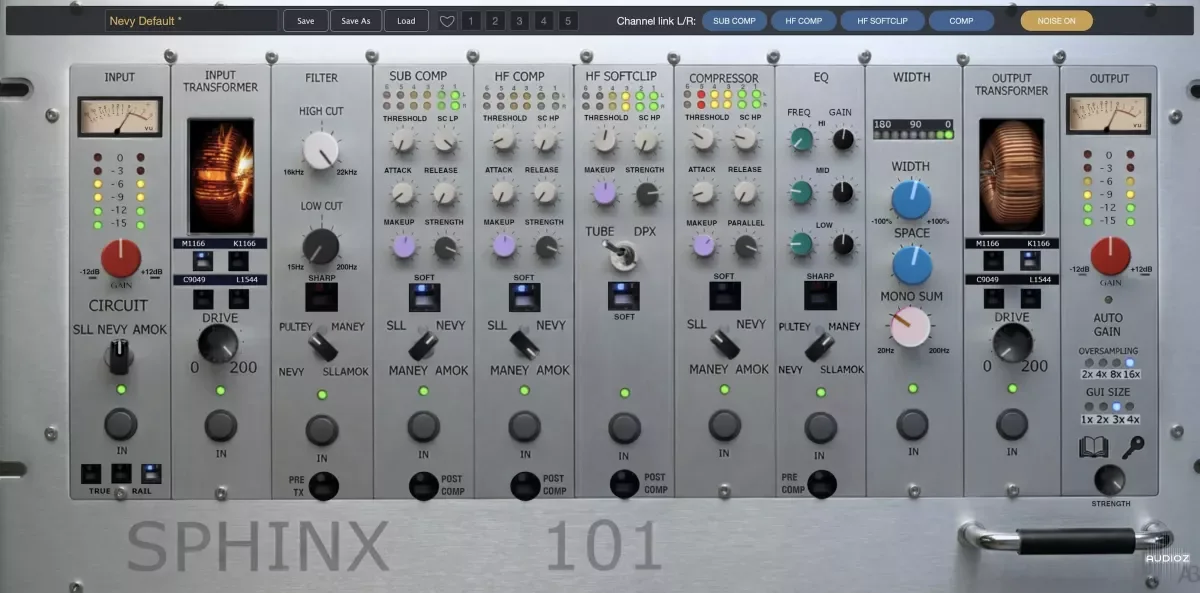Click the key license icon in OUTPUT
The width and height of the screenshot is (1200, 593).
(x=1133, y=447)
